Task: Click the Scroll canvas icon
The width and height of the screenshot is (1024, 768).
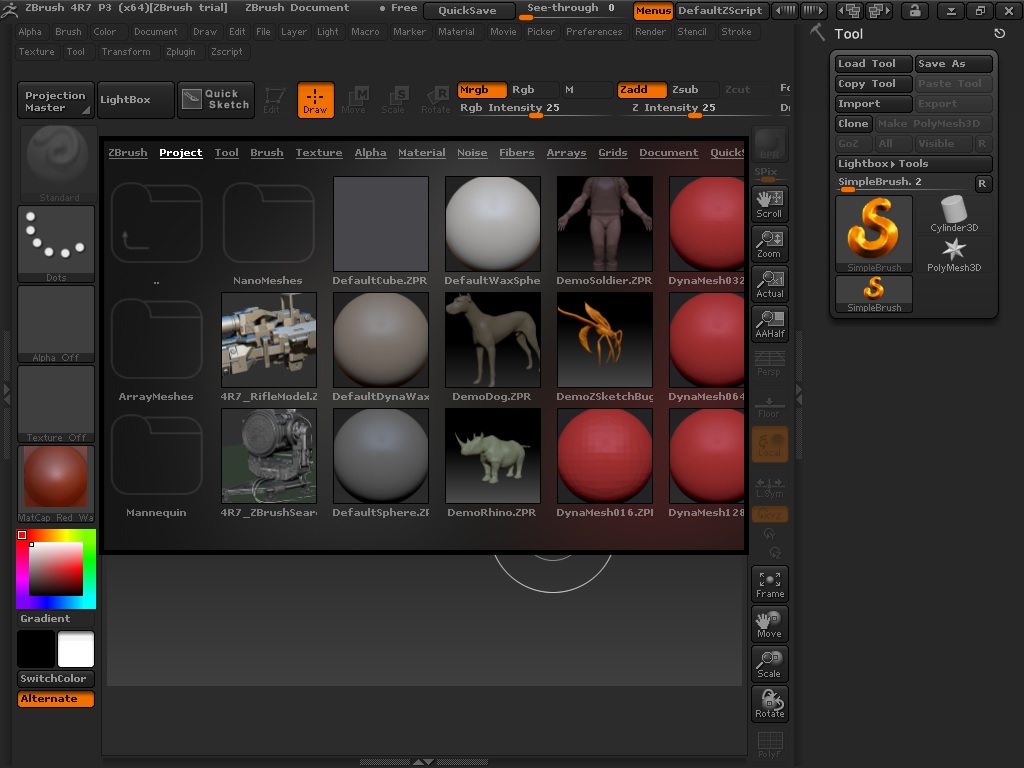Action: [x=769, y=204]
